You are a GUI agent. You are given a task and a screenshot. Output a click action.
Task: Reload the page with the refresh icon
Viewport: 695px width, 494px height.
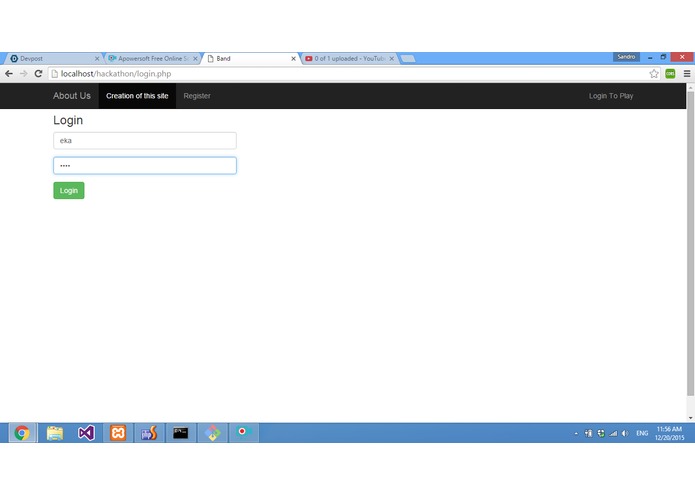[39, 74]
